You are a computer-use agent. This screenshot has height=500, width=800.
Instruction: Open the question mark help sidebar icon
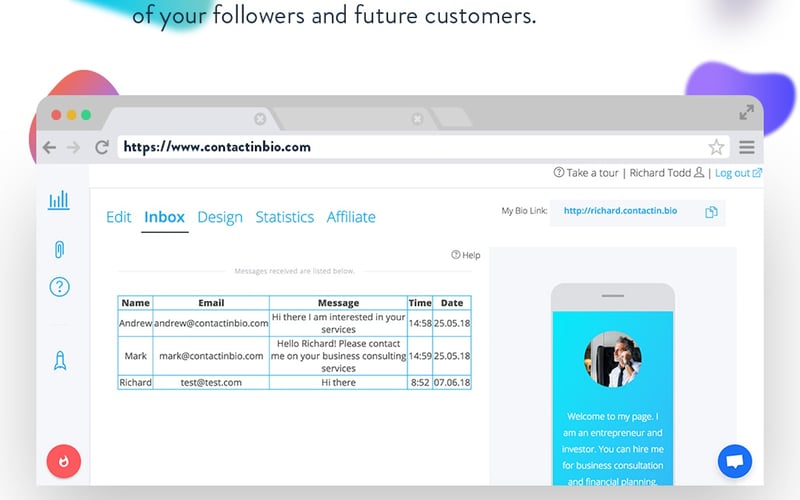[59, 287]
